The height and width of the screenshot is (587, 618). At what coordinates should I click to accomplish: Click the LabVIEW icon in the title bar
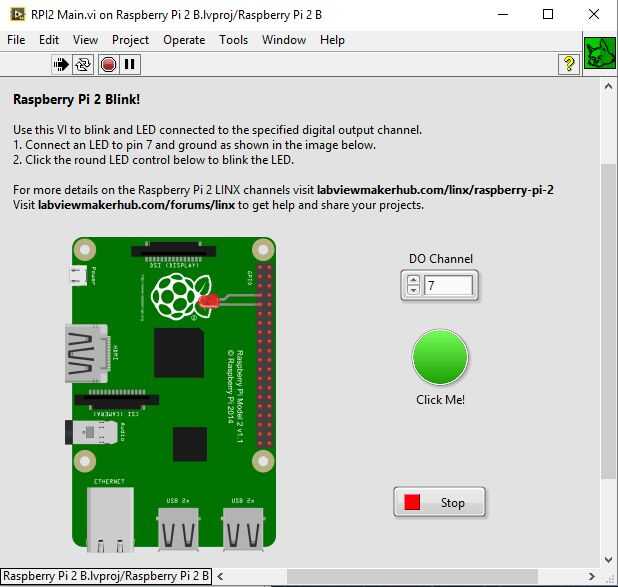[x=17, y=15]
